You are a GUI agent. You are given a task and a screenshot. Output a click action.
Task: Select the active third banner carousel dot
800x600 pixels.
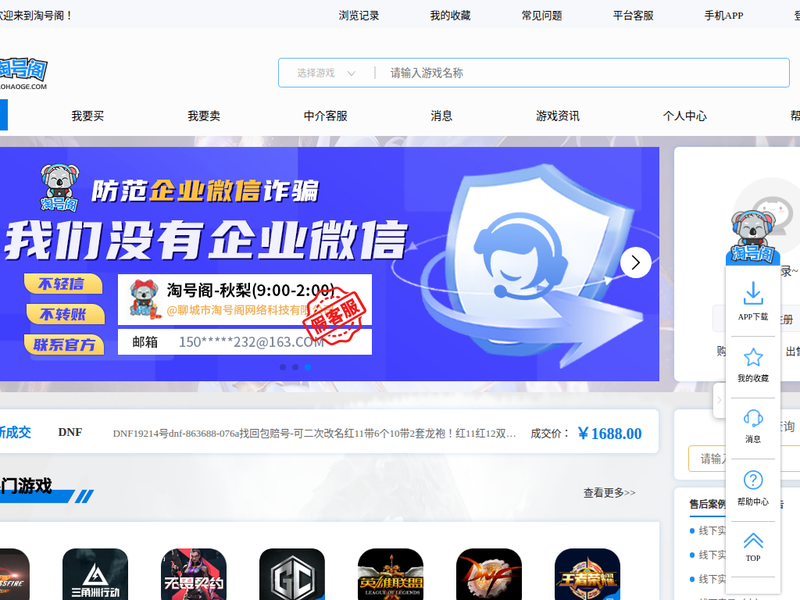click(308, 367)
